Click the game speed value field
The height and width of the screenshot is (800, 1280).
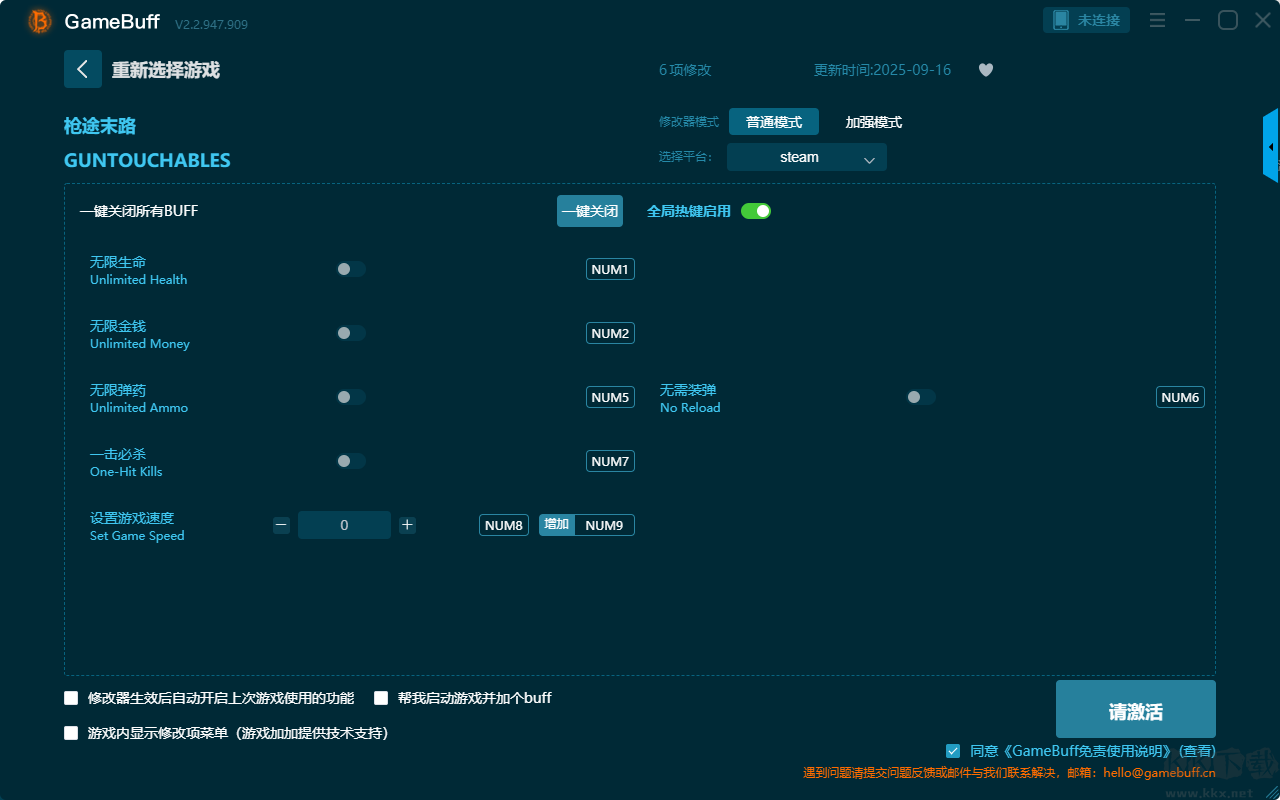pyautogui.click(x=344, y=524)
